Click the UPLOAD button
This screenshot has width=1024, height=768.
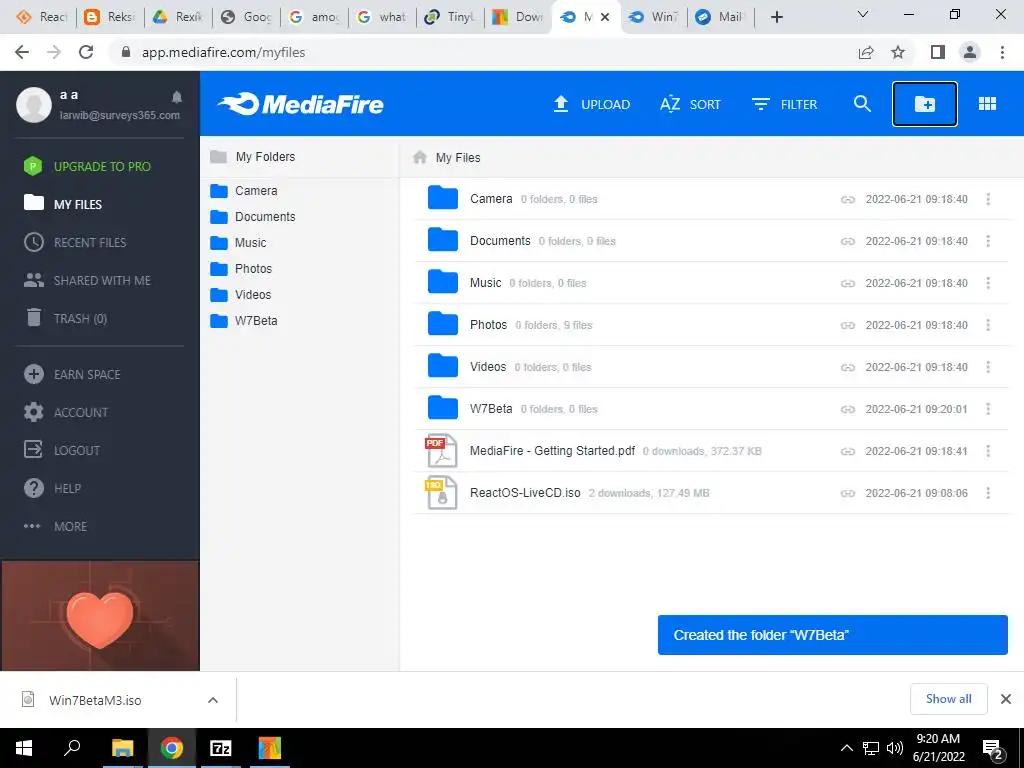tap(592, 104)
